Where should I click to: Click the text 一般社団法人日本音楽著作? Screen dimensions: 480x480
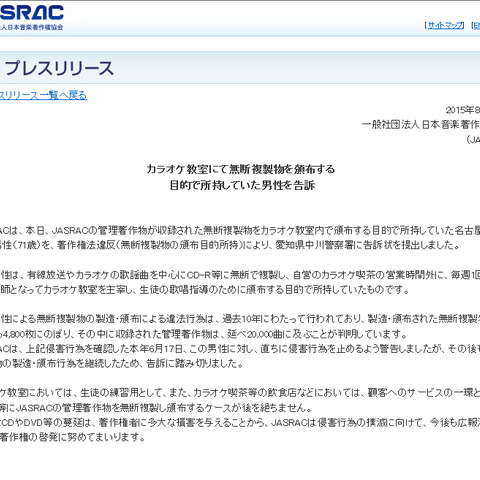(421, 125)
